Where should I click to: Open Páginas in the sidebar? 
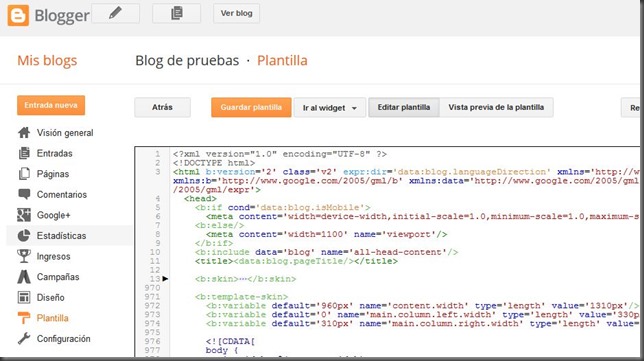[x=53, y=174]
